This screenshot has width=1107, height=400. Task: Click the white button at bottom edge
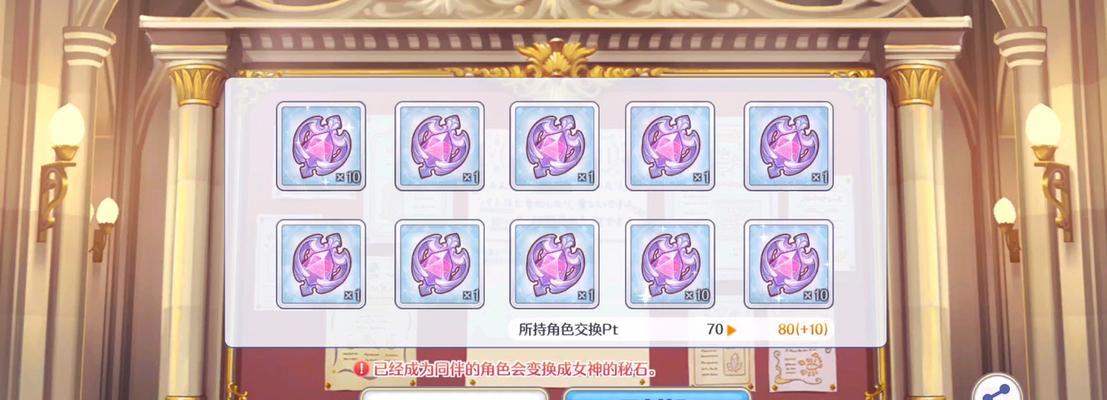tap(454, 394)
